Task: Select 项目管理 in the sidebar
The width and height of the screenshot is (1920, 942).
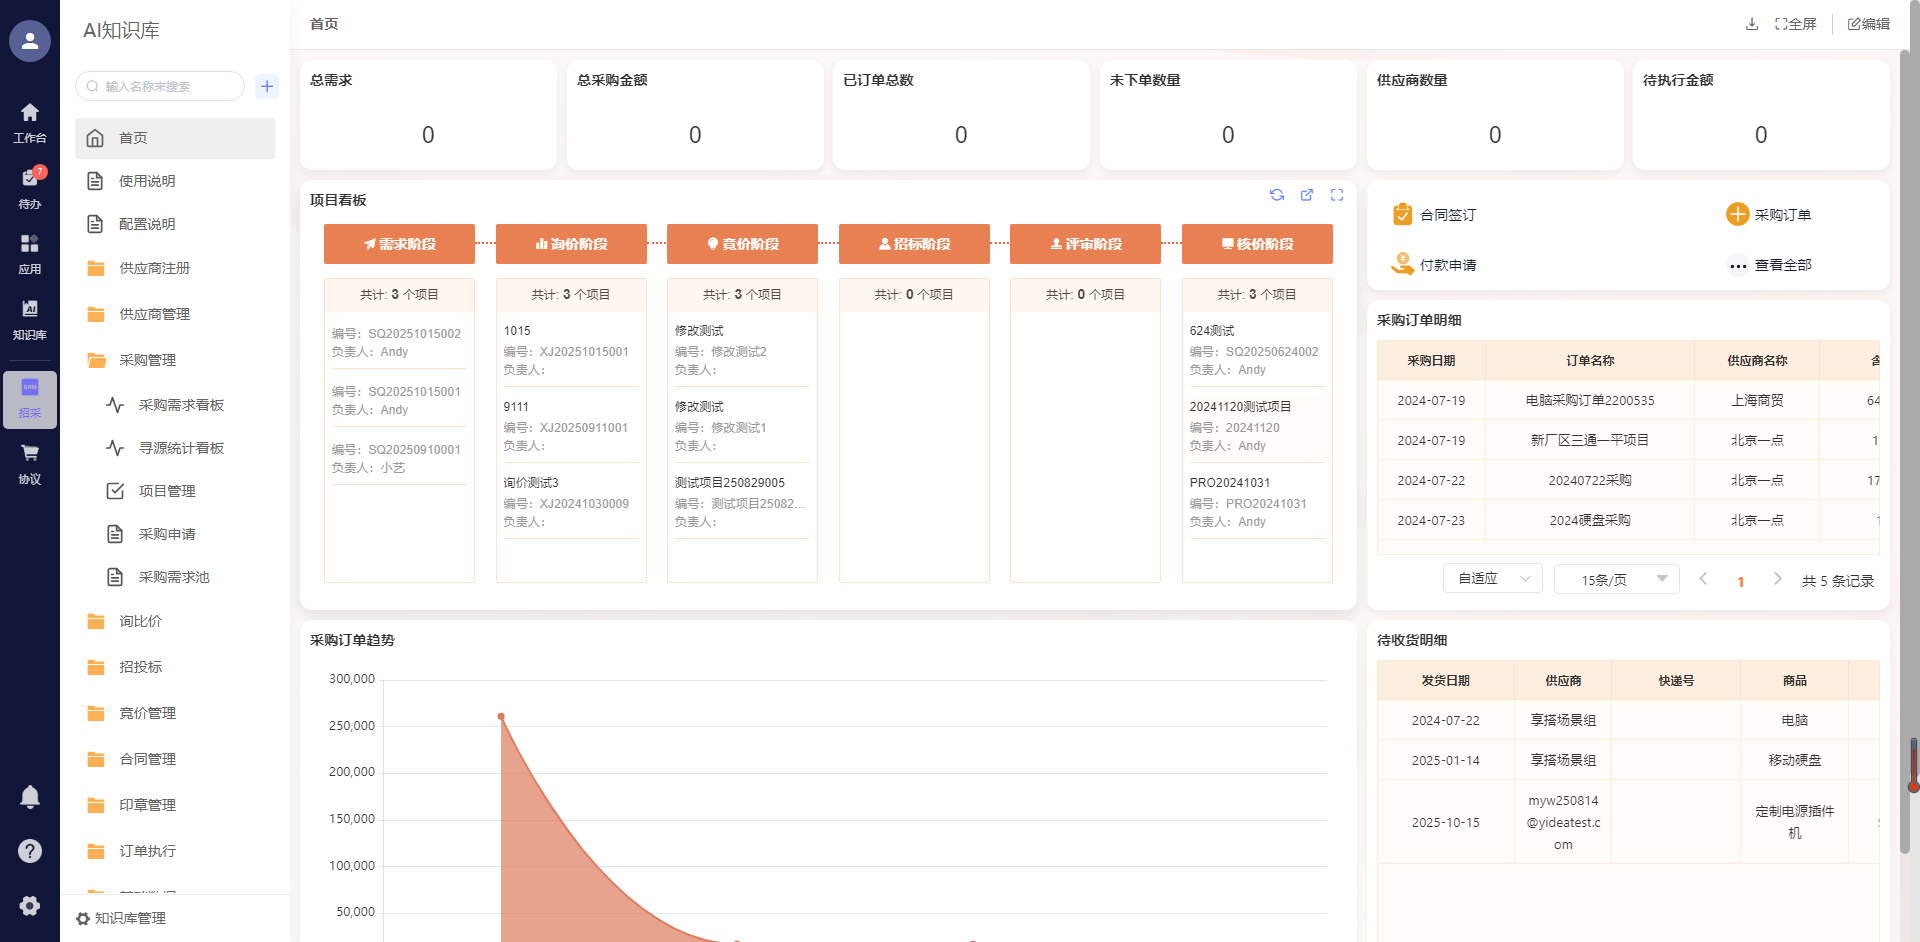Action: 167,491
